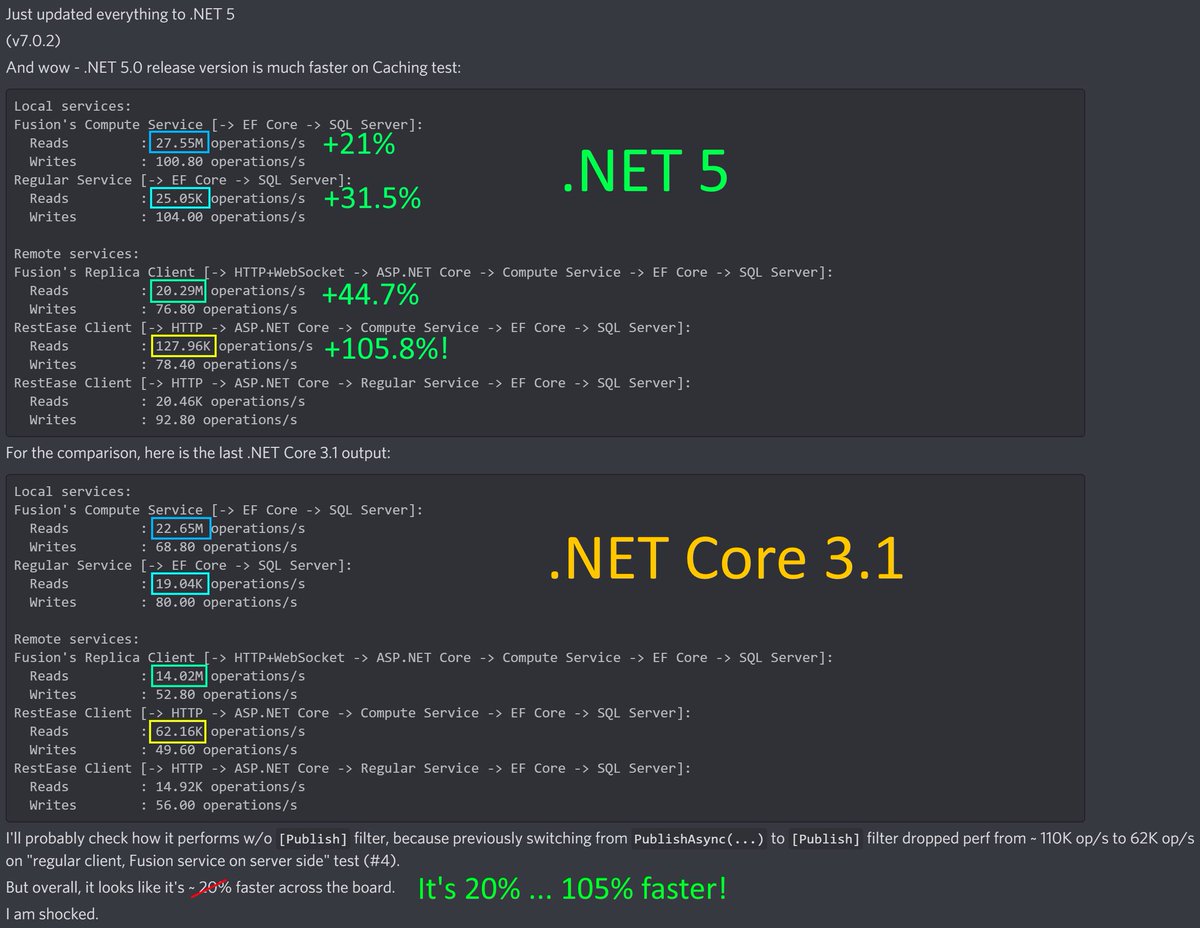This screenshot has height=928, width=1200.
Task: Click the '22.65M operations/s' Reads value
Action: [x=230, y=528]
